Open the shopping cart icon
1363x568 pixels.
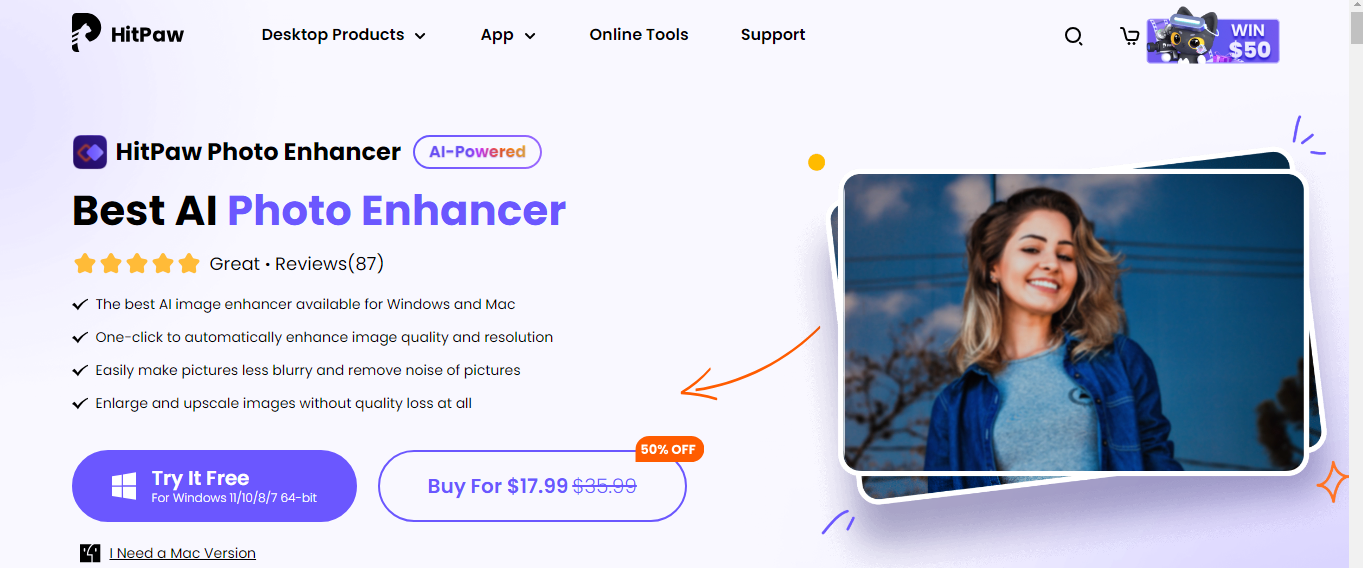pyautogui.click(x=1129, y=36)
